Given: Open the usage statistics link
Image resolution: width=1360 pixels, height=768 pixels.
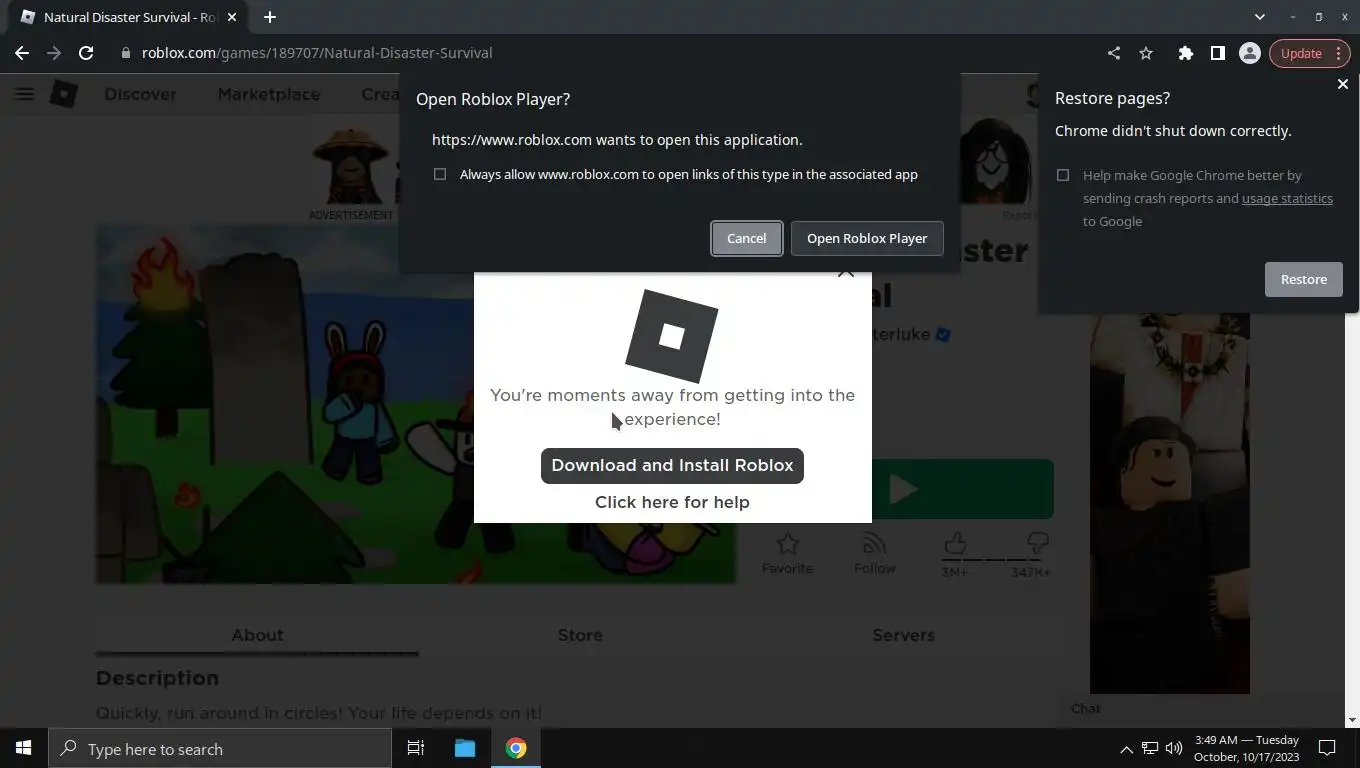Looking at the screenshot, I should 1287,198.
